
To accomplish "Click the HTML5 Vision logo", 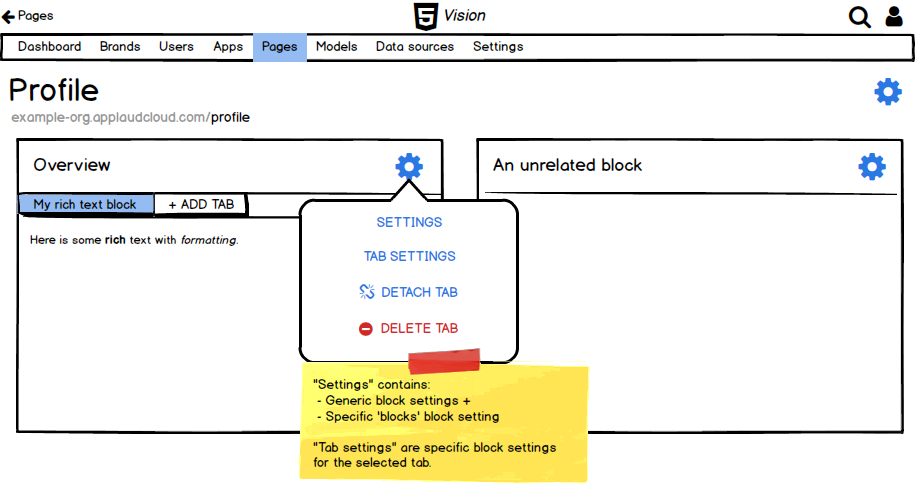I will (x=449, y=16).
